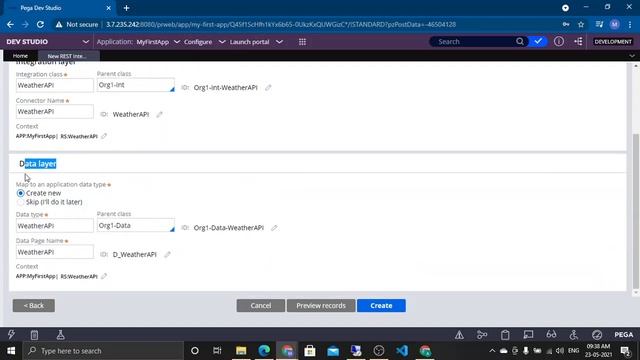Open the Tracer tool icon
The height and width of the screenshot is (360, 640).
coord(482,335)
